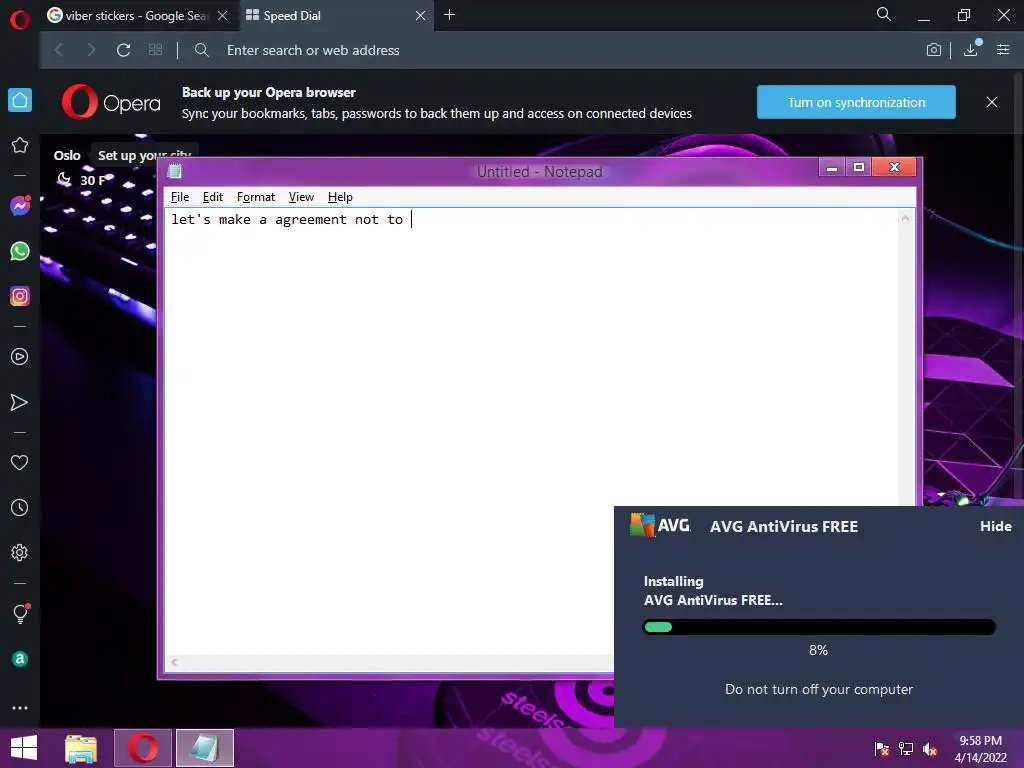Screen dimensions: 1024x768
Task: Open the Notepad File menu
Action: (180, 197)
